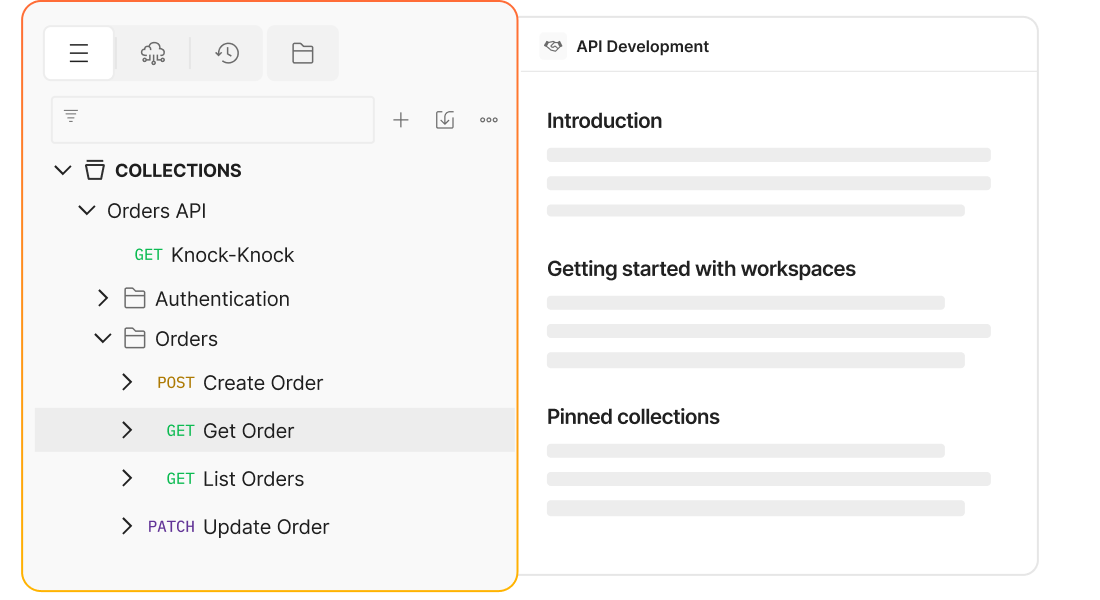Expand the Create Order request
The height and width of the screenshot is (600, 1100).
pyautogui.click(x=127, y=382)
